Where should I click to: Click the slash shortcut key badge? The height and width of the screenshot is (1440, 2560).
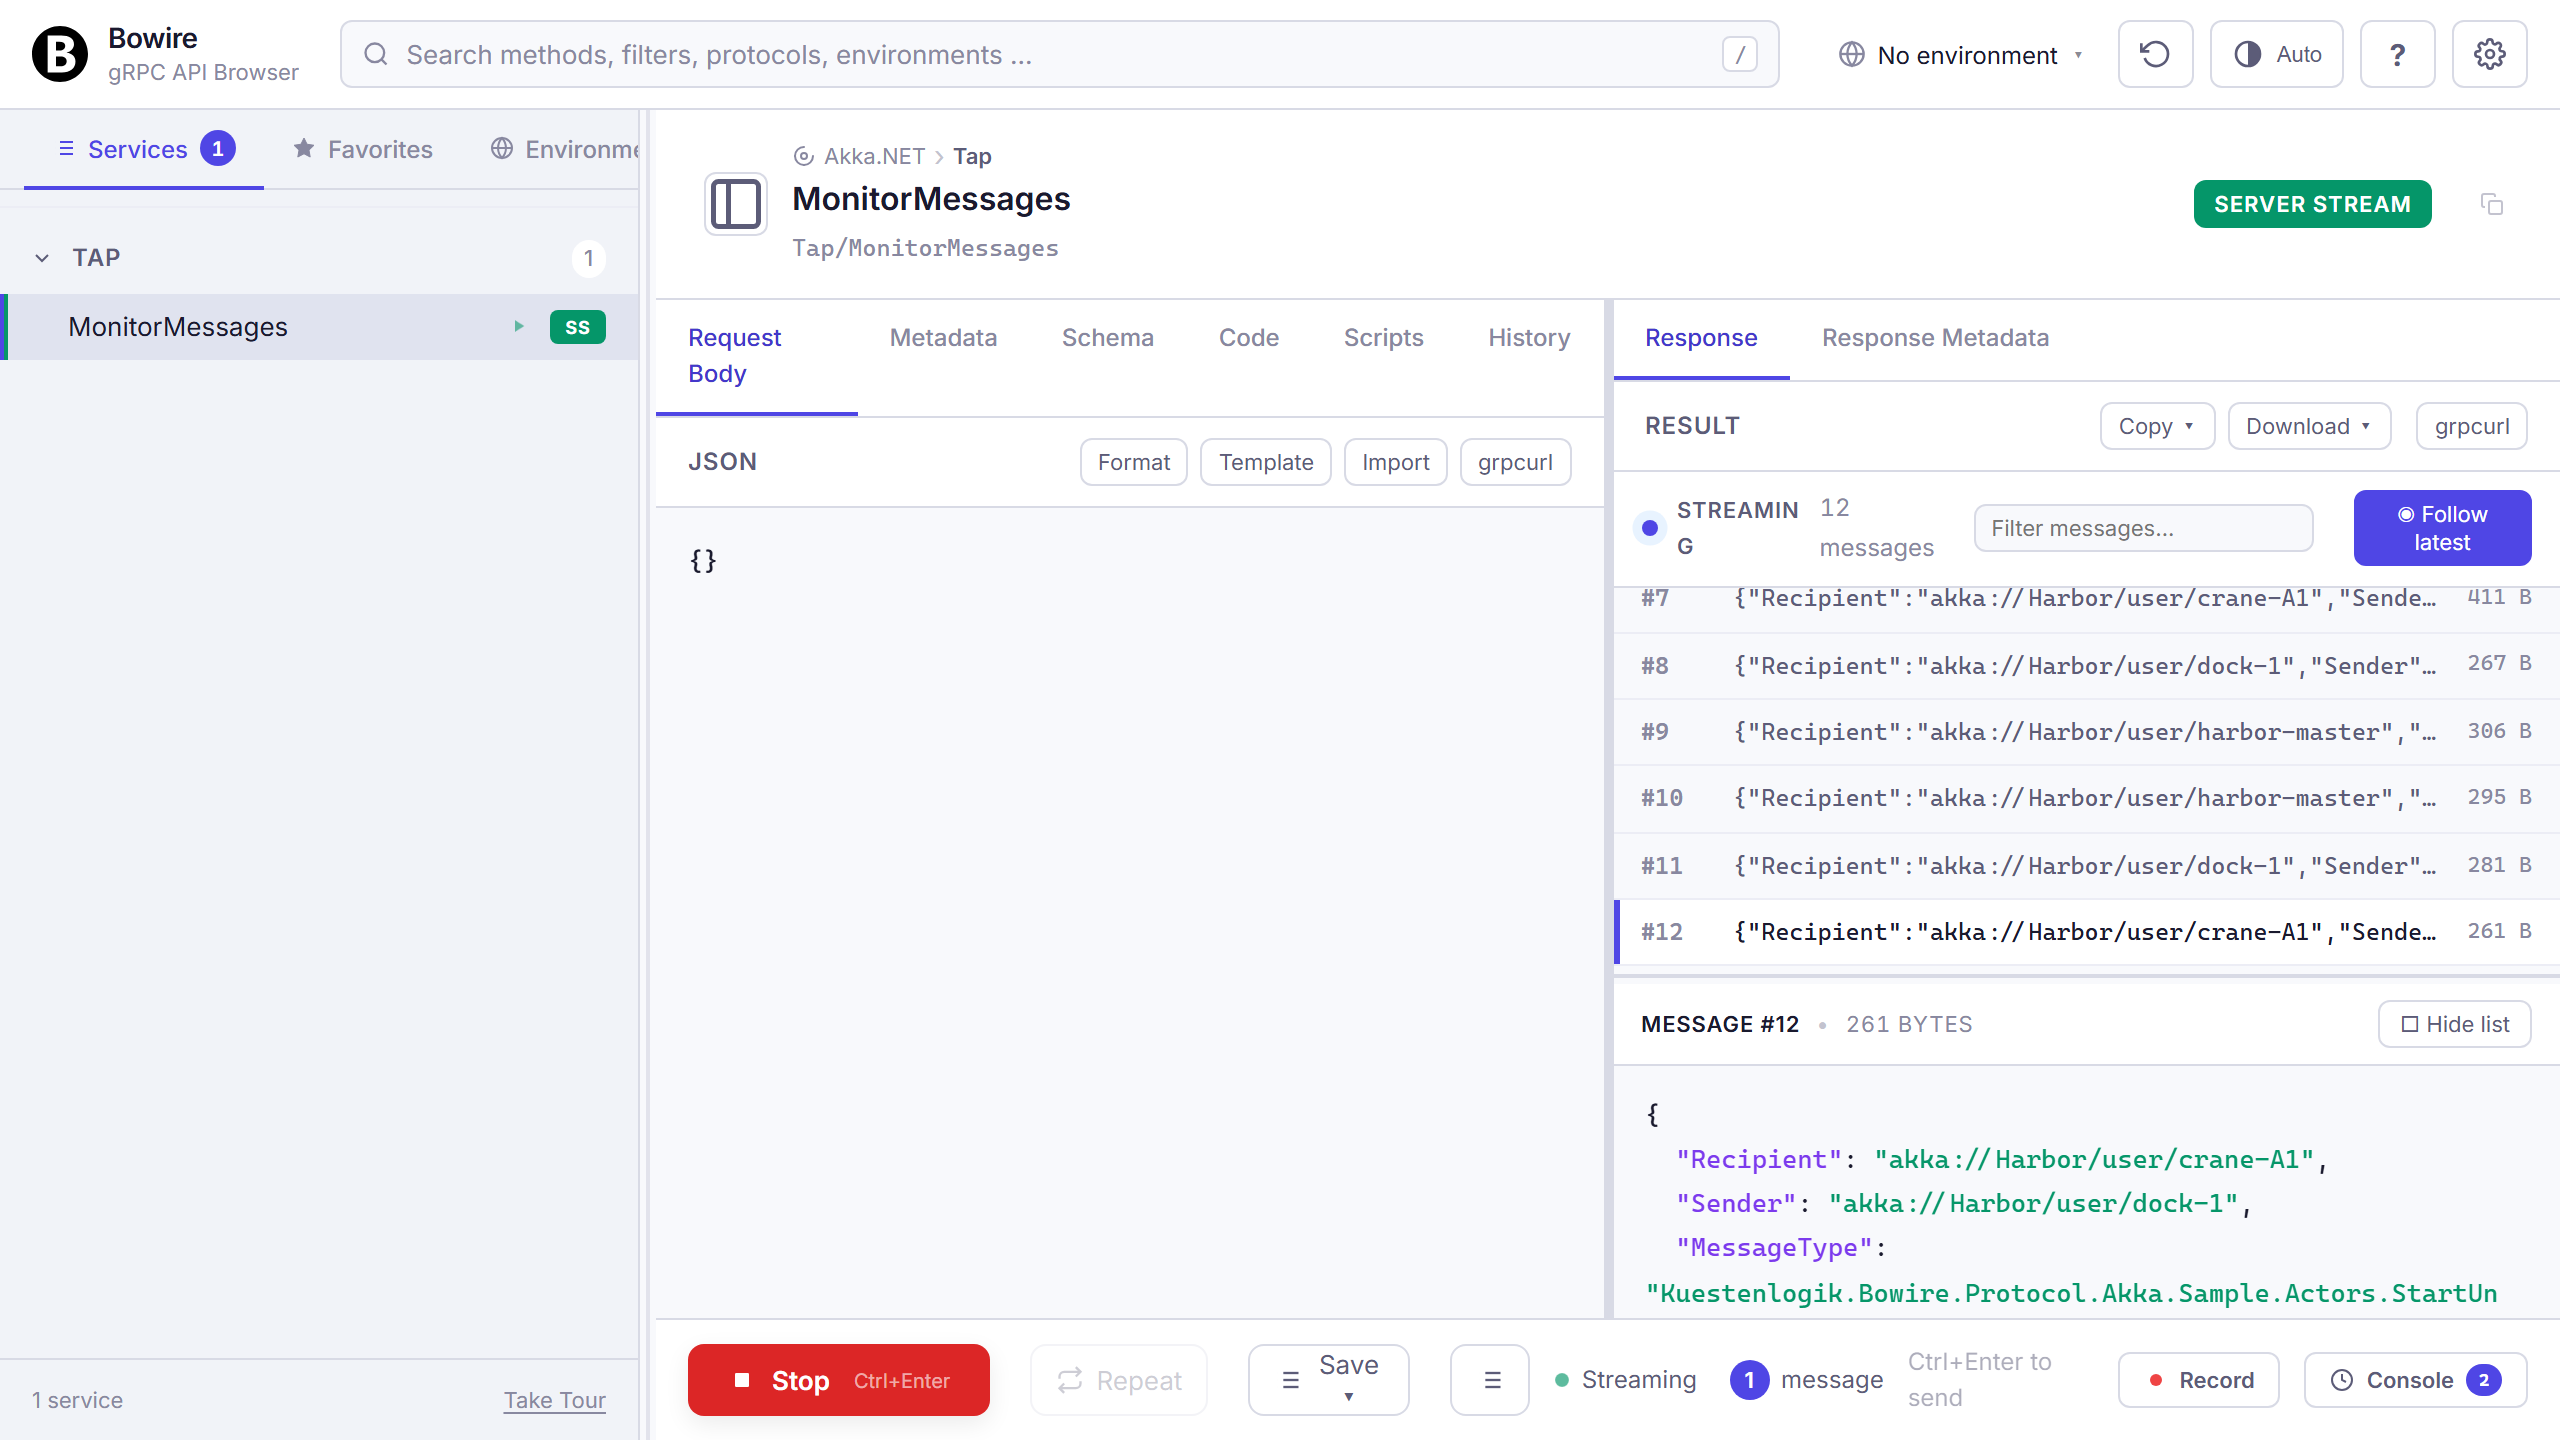click(1739, 54)
